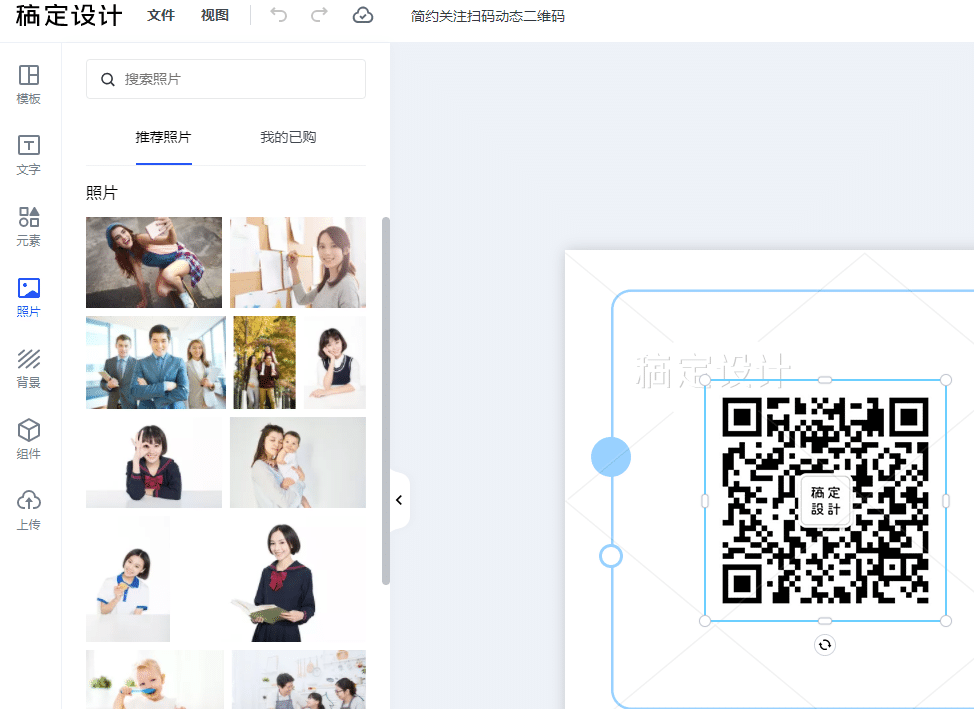
Task: Click the cloud save status icon
Action: pos(363,16)
